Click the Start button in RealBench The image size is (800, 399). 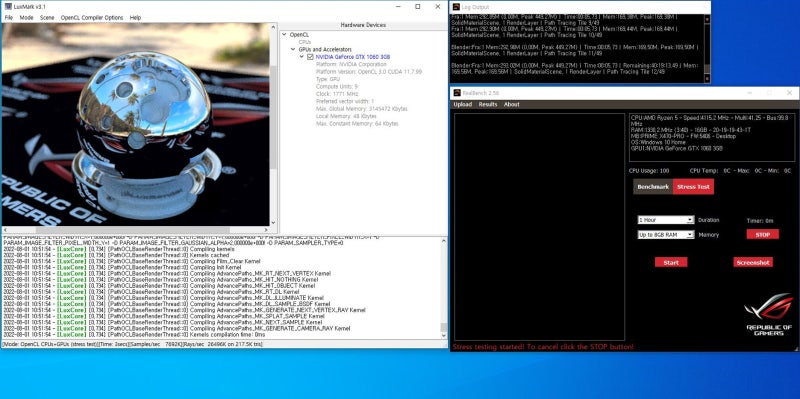pyautogui.click(x=671, y=262)
